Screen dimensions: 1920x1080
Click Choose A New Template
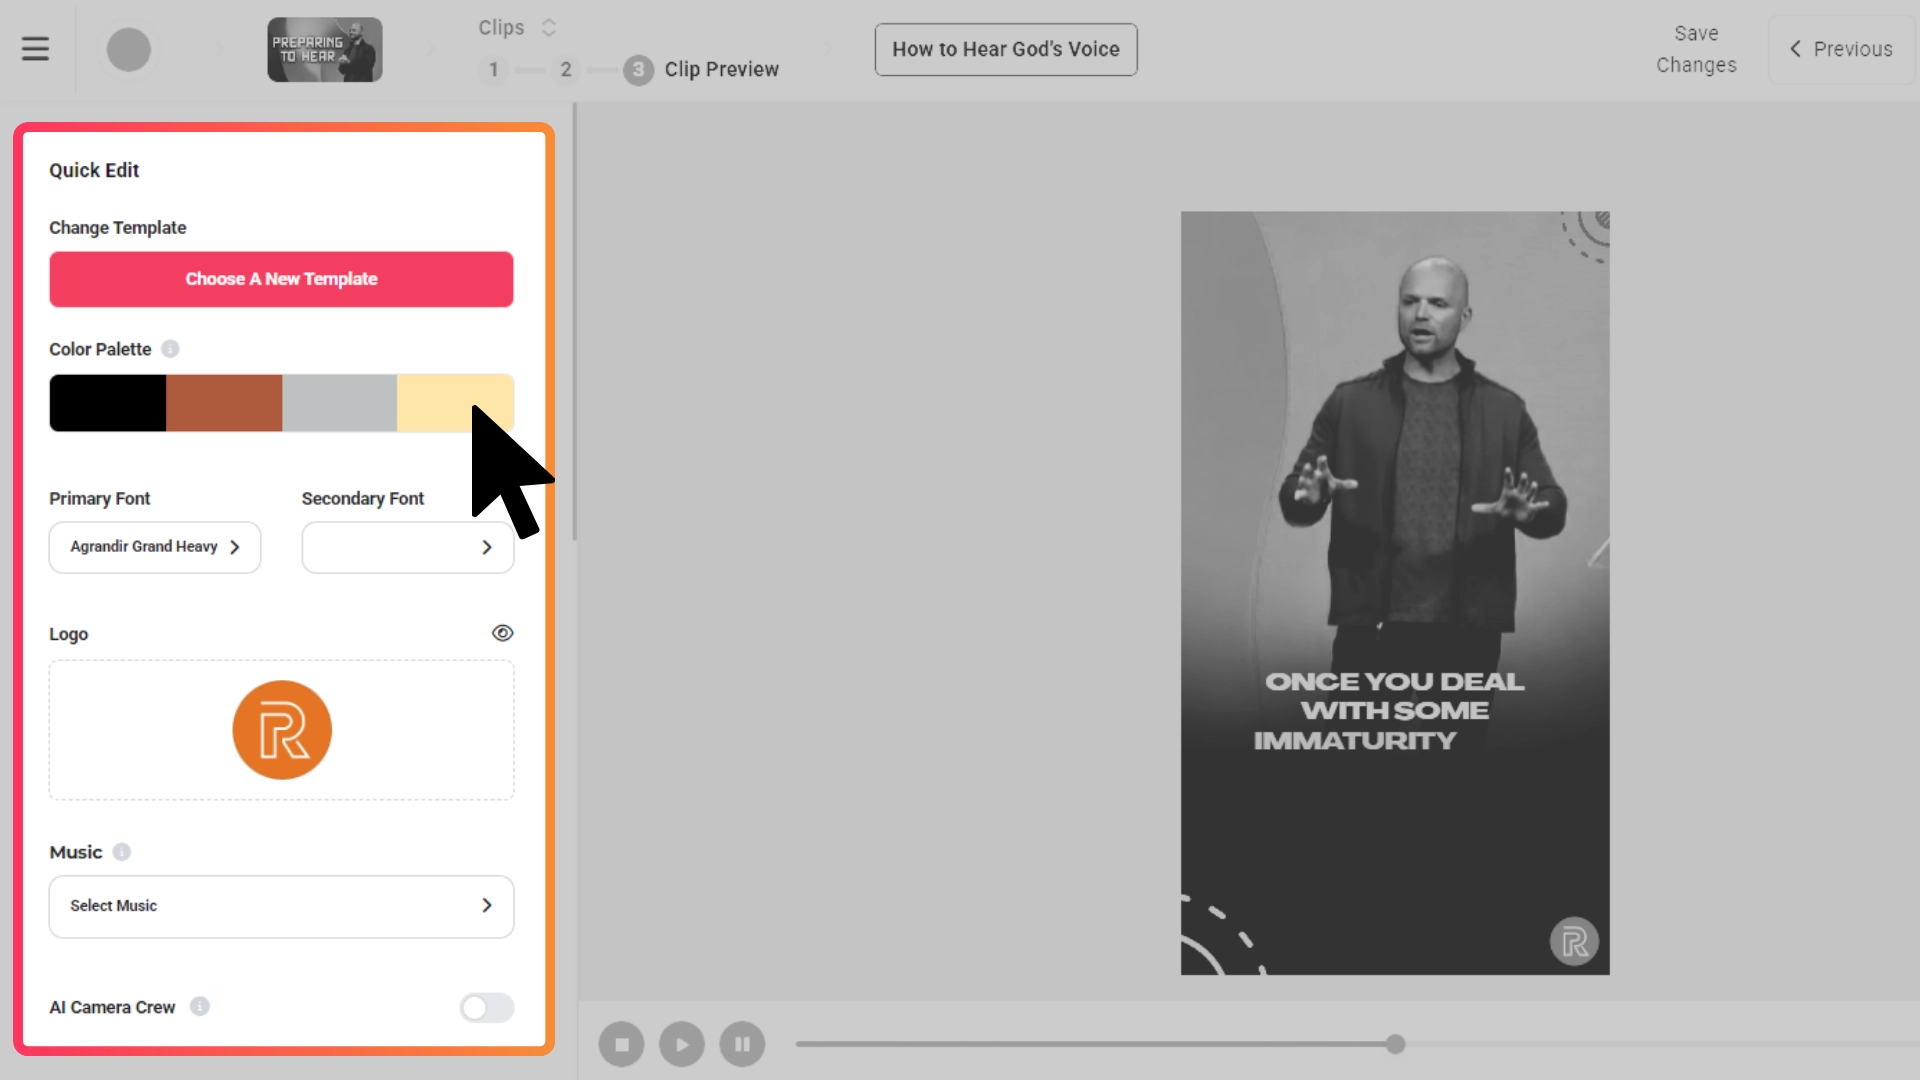coord(281,279)
